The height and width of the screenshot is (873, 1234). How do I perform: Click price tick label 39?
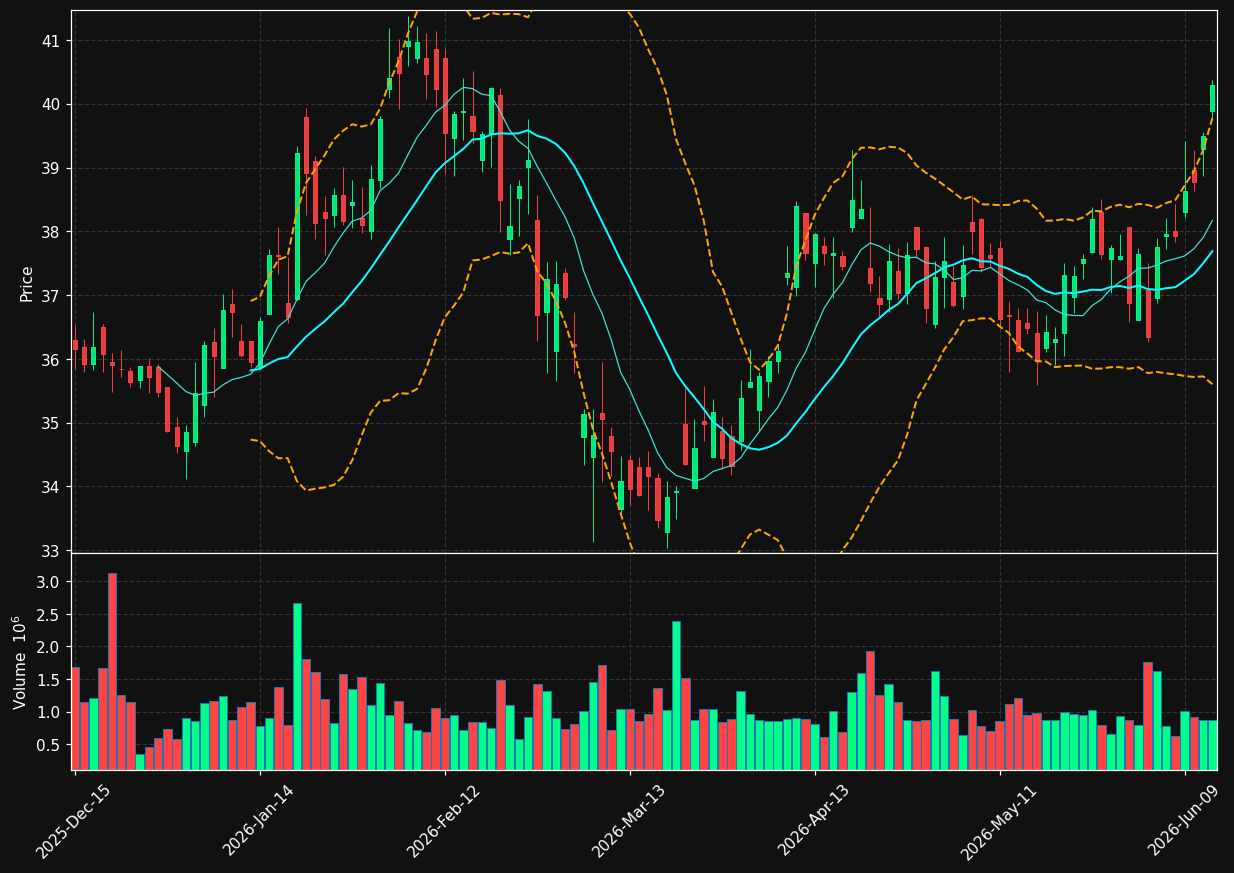(51, 168)
